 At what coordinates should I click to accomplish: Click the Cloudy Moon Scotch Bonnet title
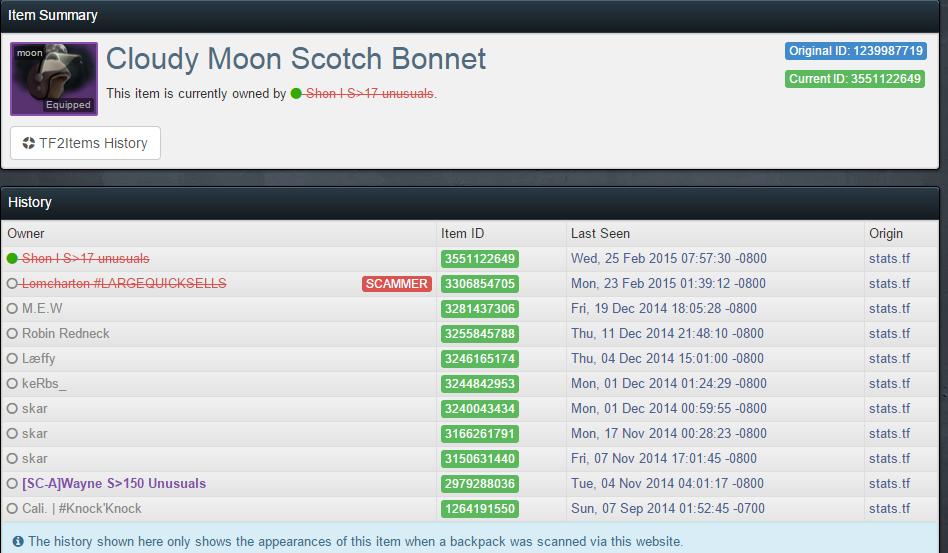296,59
